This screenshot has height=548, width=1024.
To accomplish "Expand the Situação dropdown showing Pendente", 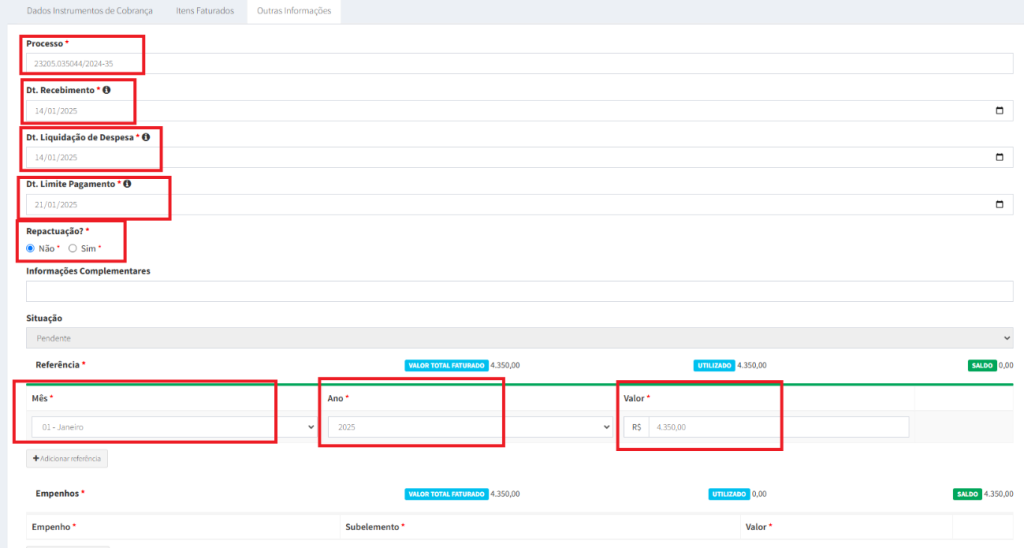I will pos(518,338).
